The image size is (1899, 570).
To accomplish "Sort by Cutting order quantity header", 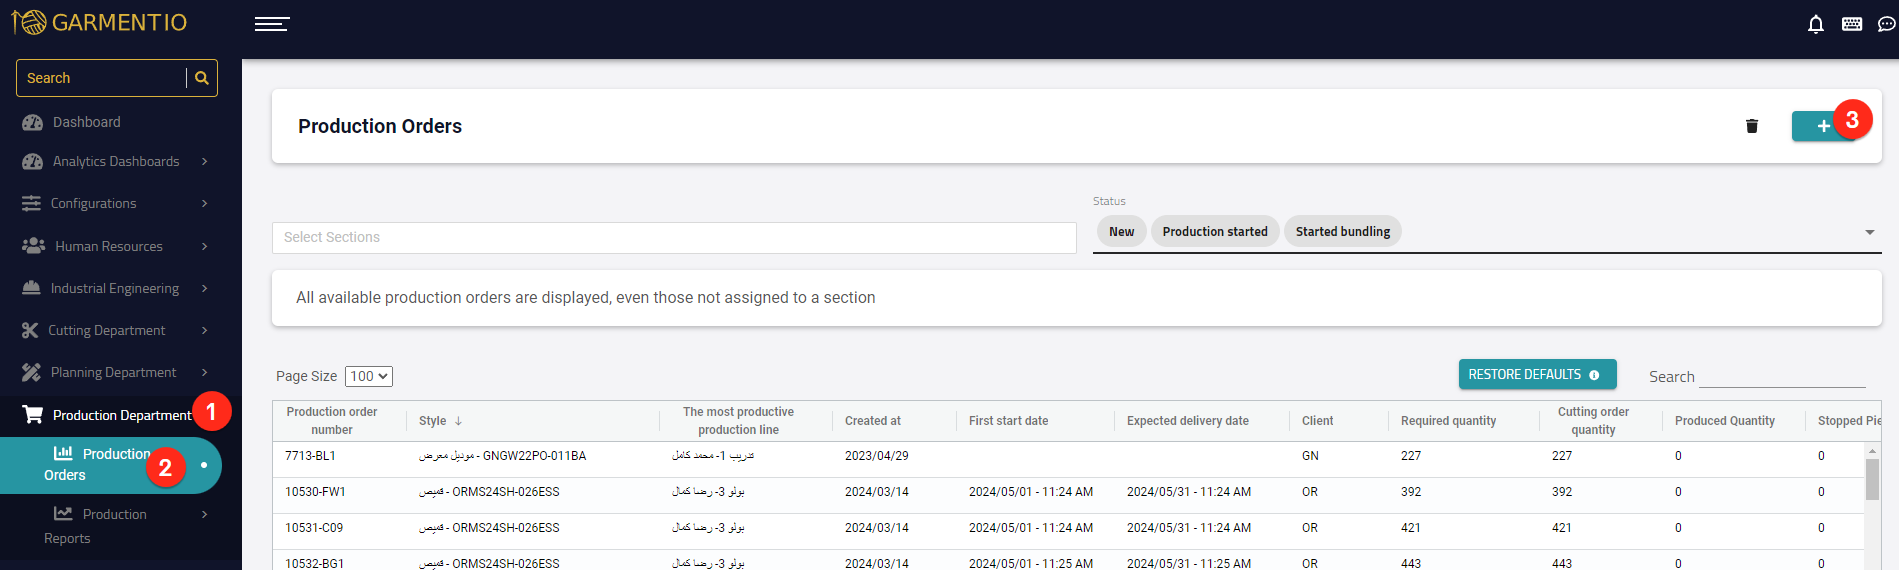I will coord(1593,421).
